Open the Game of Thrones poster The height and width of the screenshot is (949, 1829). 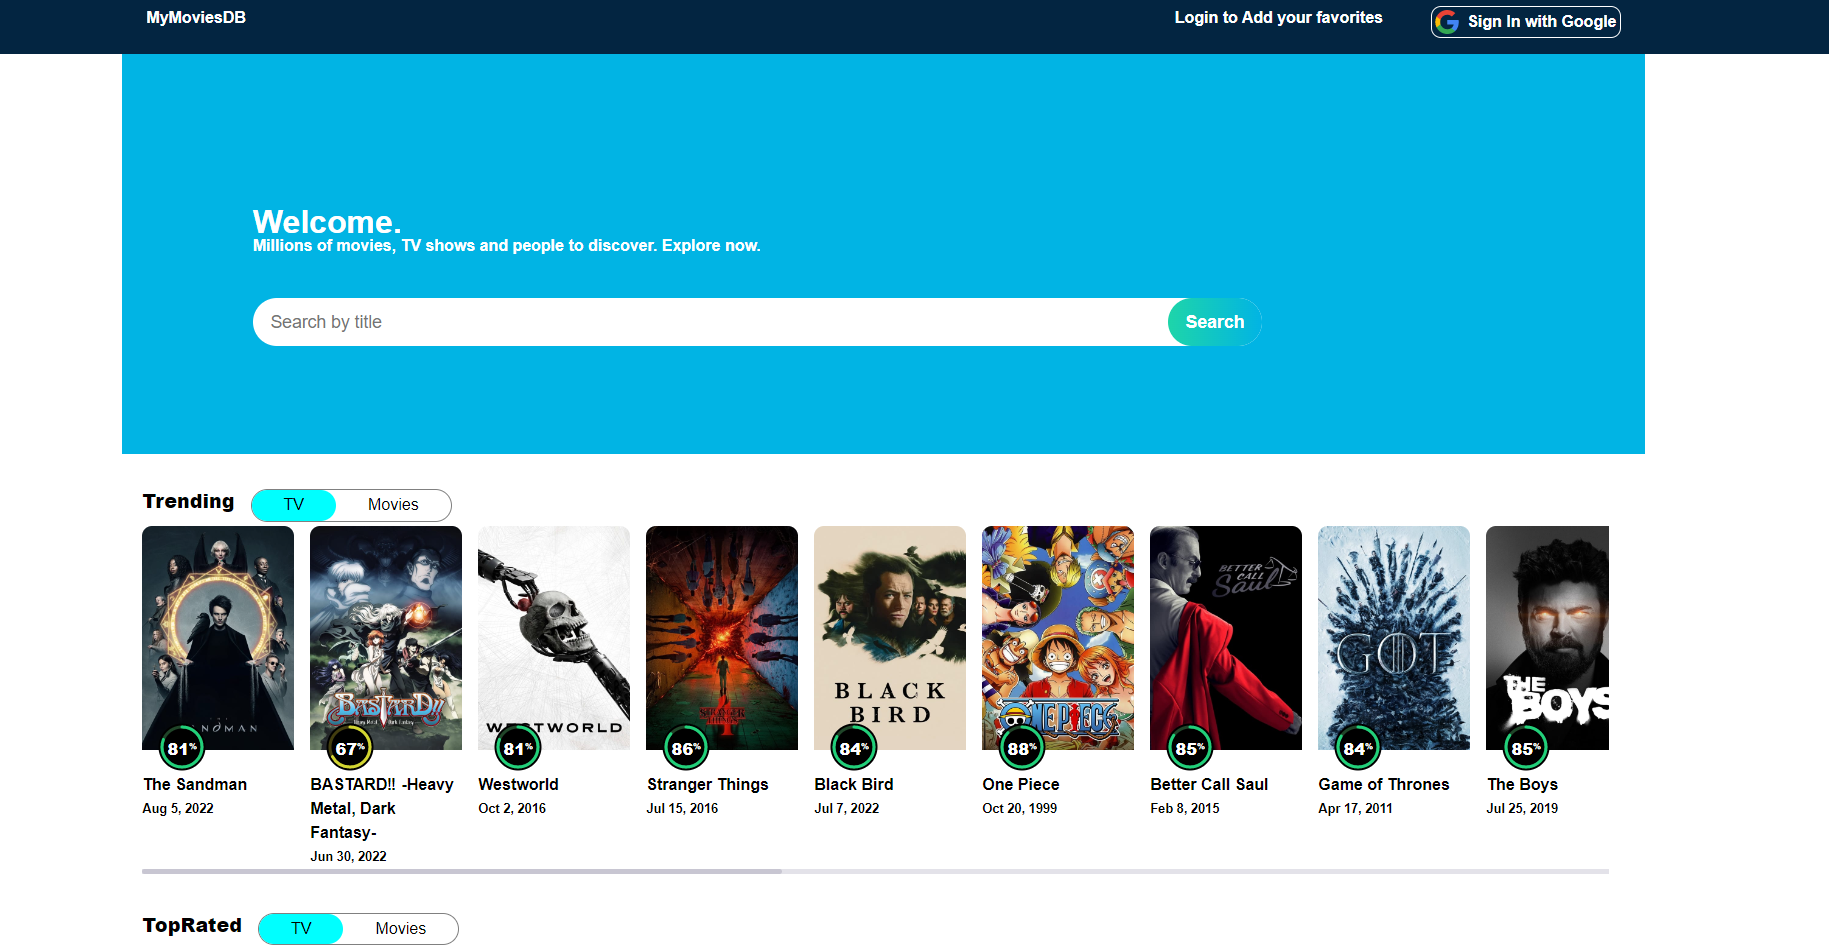1394,638
